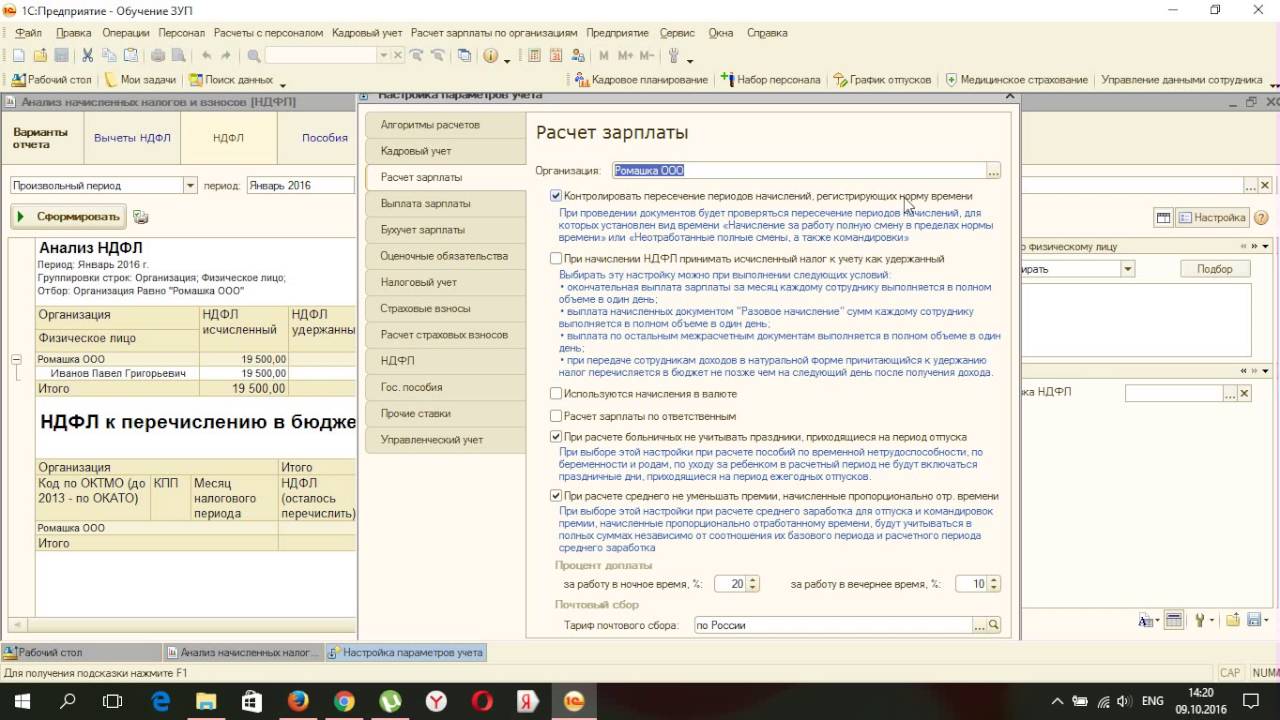Open the Кадровый учет menu
This screenshot has height=720, width=1280.
click(x=367, y=33)
